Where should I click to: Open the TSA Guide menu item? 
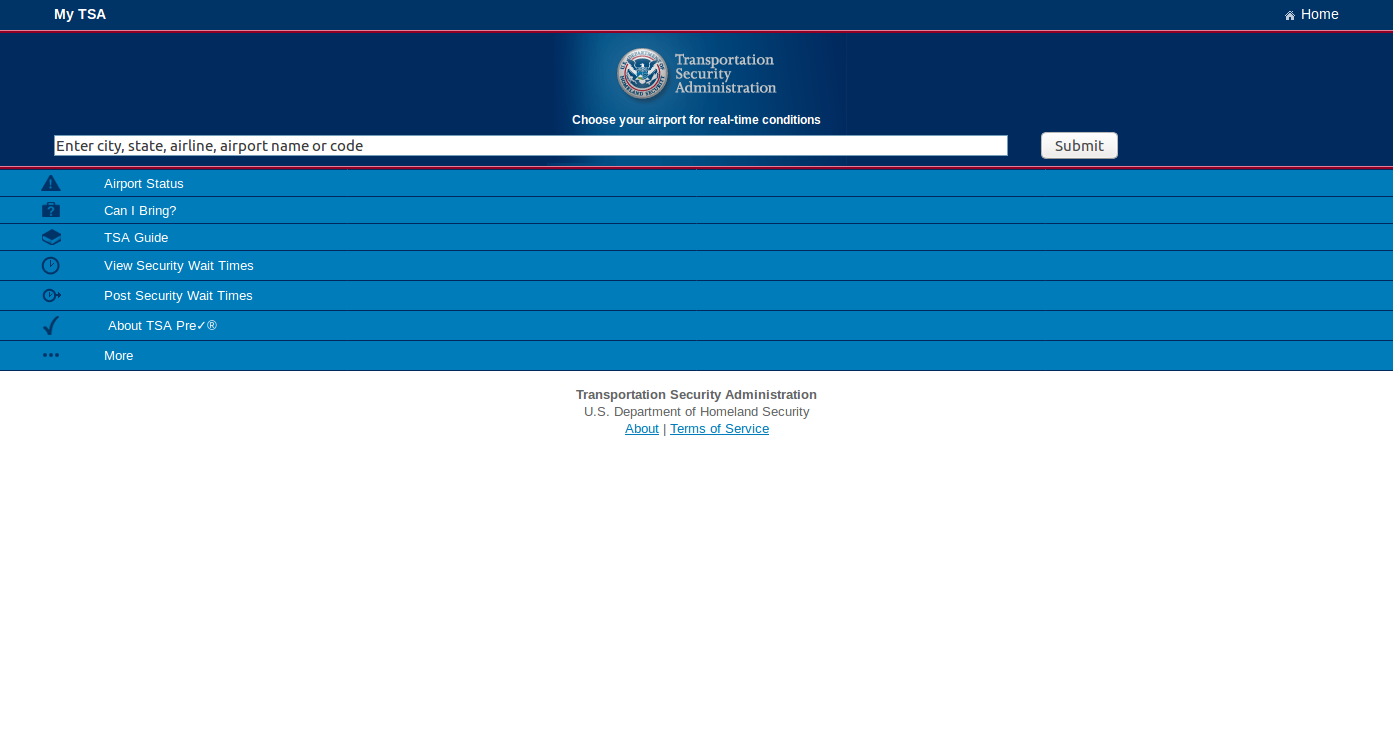(696, 237)
